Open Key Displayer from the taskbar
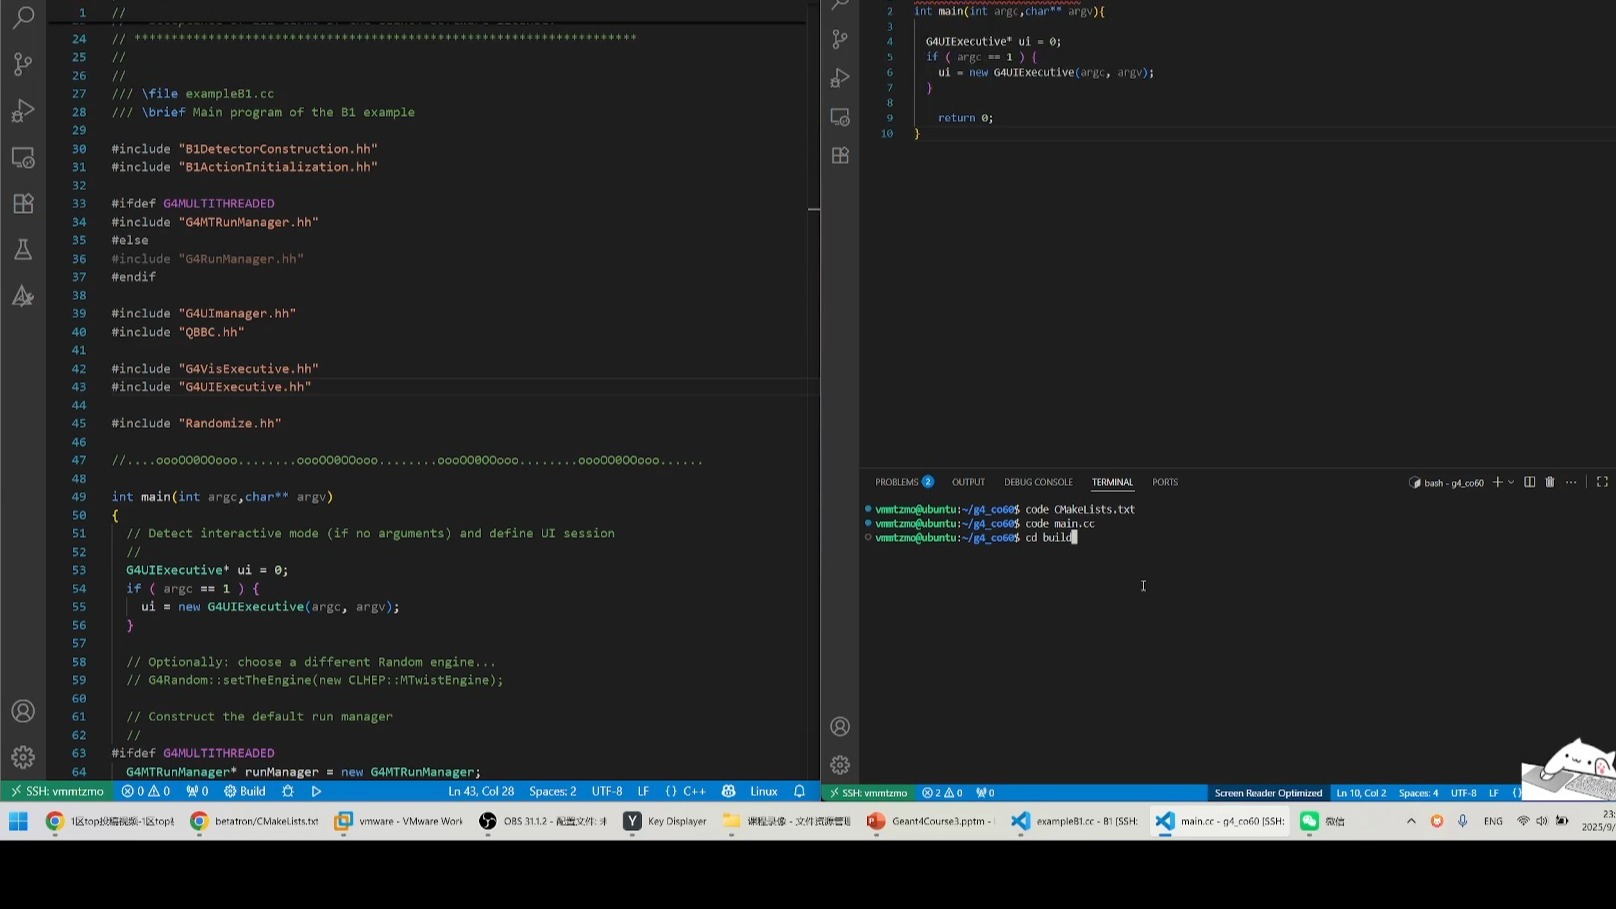 tap(665, 821)
